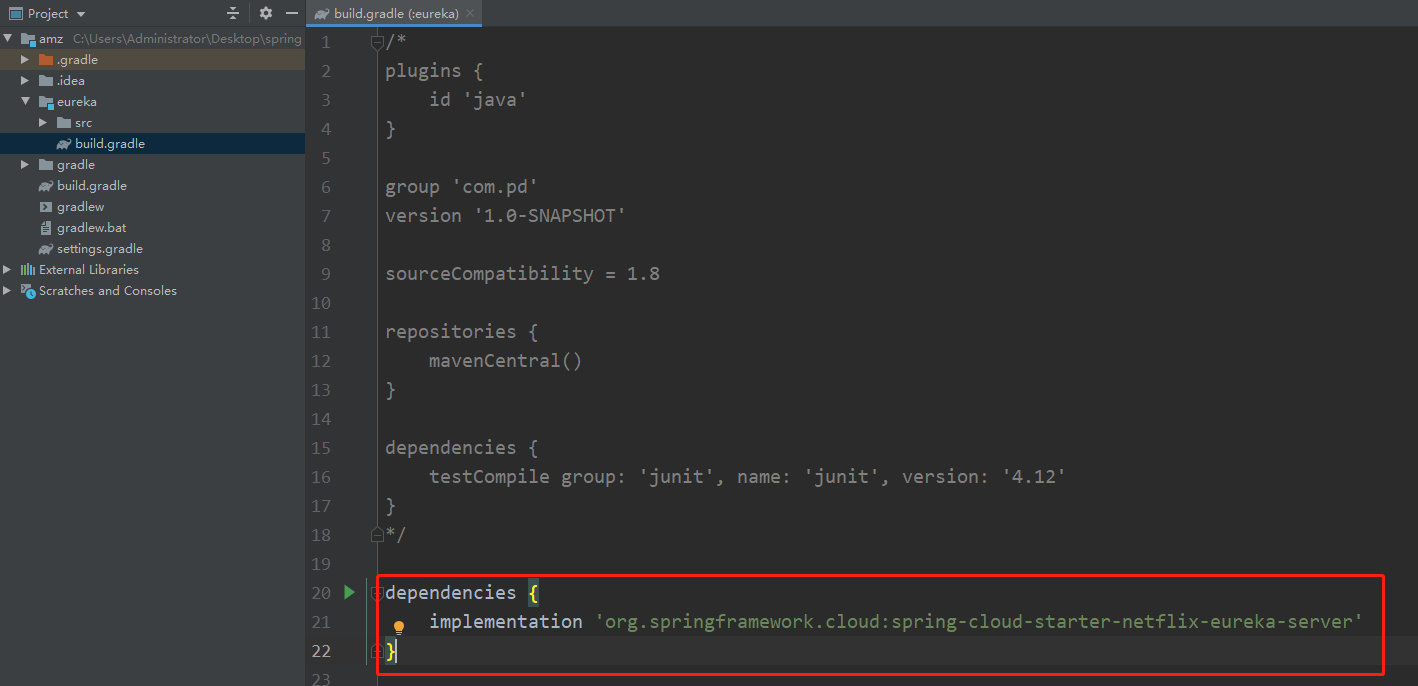Screen dimensions: 1418x686
Task: Place cursor on 'repositories {' line
Action: pos(461,332)
